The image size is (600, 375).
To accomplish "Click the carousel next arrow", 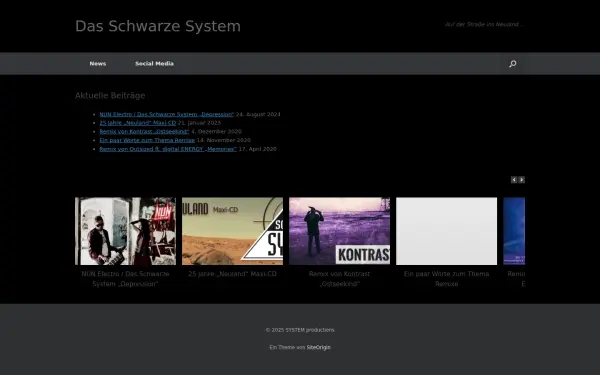I will click(x=522, y=180).
